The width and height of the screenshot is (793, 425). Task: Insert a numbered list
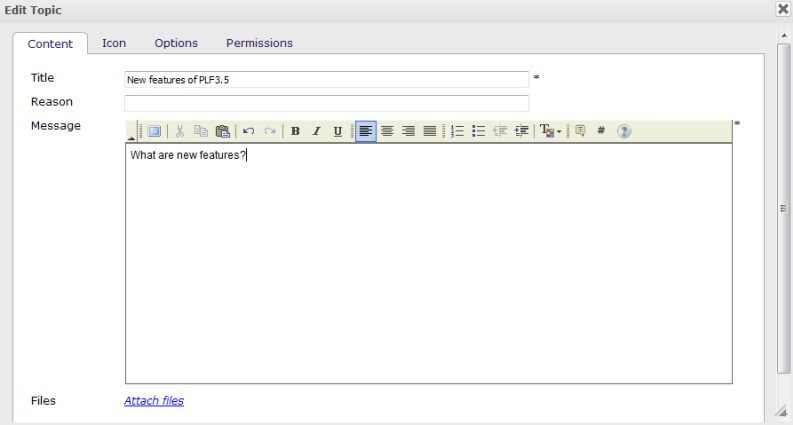458,131
